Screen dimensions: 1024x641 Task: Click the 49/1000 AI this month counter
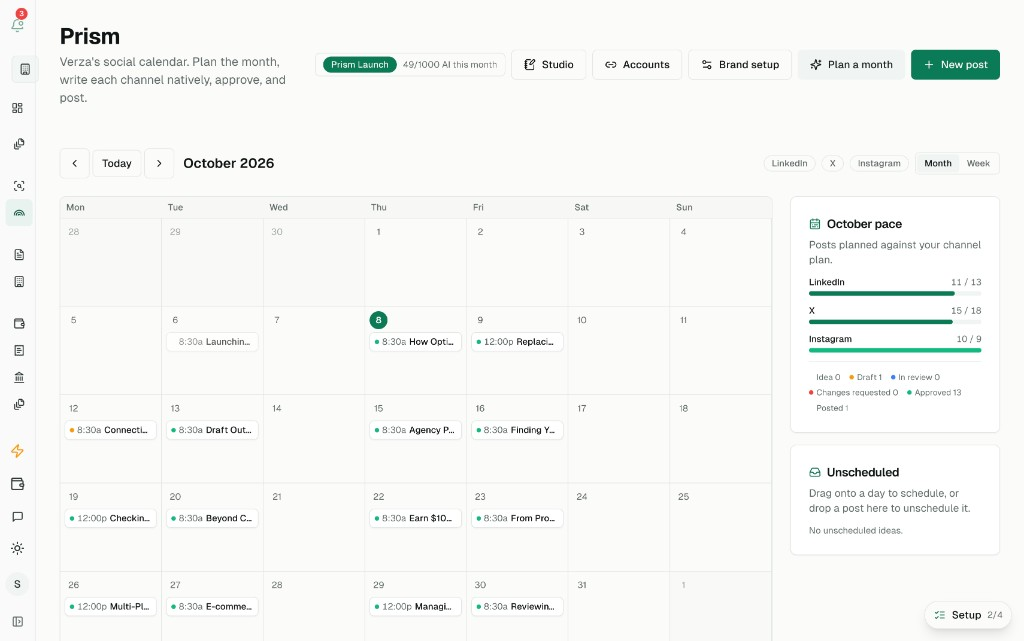[x=450, y=65]
